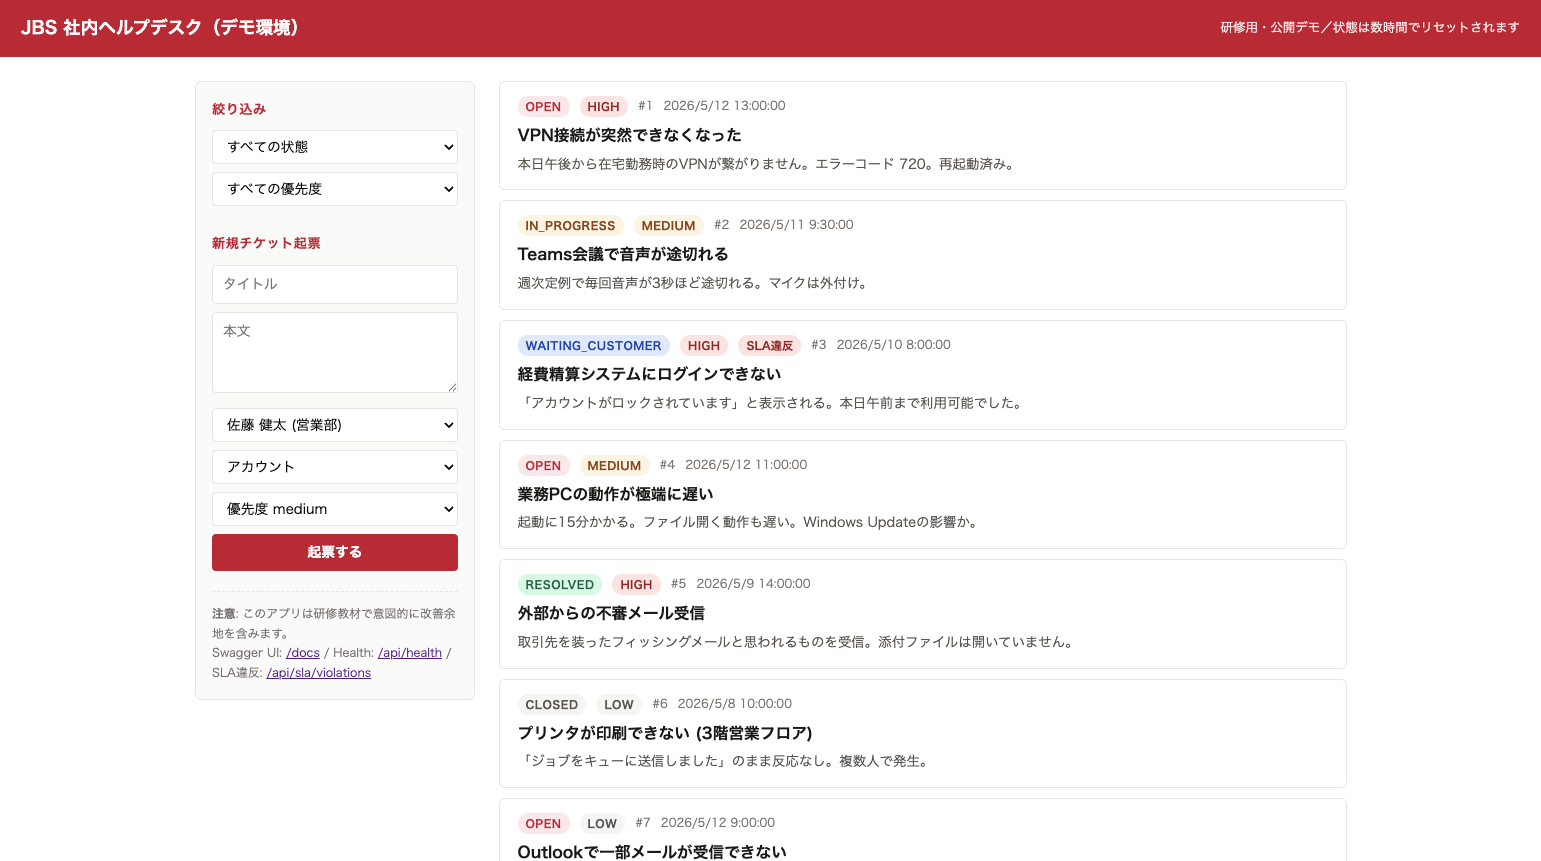Open the すべての状態 status filter dropdown

[334, 147]
